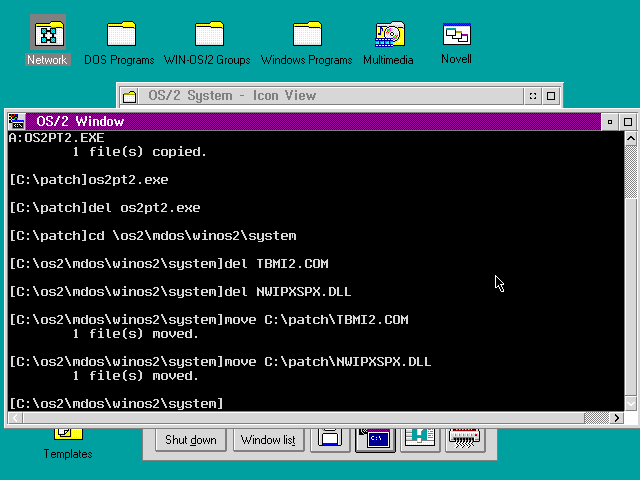This screenshot has height=480, width=640.
Task: Click the horizontal scroll left arrow
Action: point(16,418)
